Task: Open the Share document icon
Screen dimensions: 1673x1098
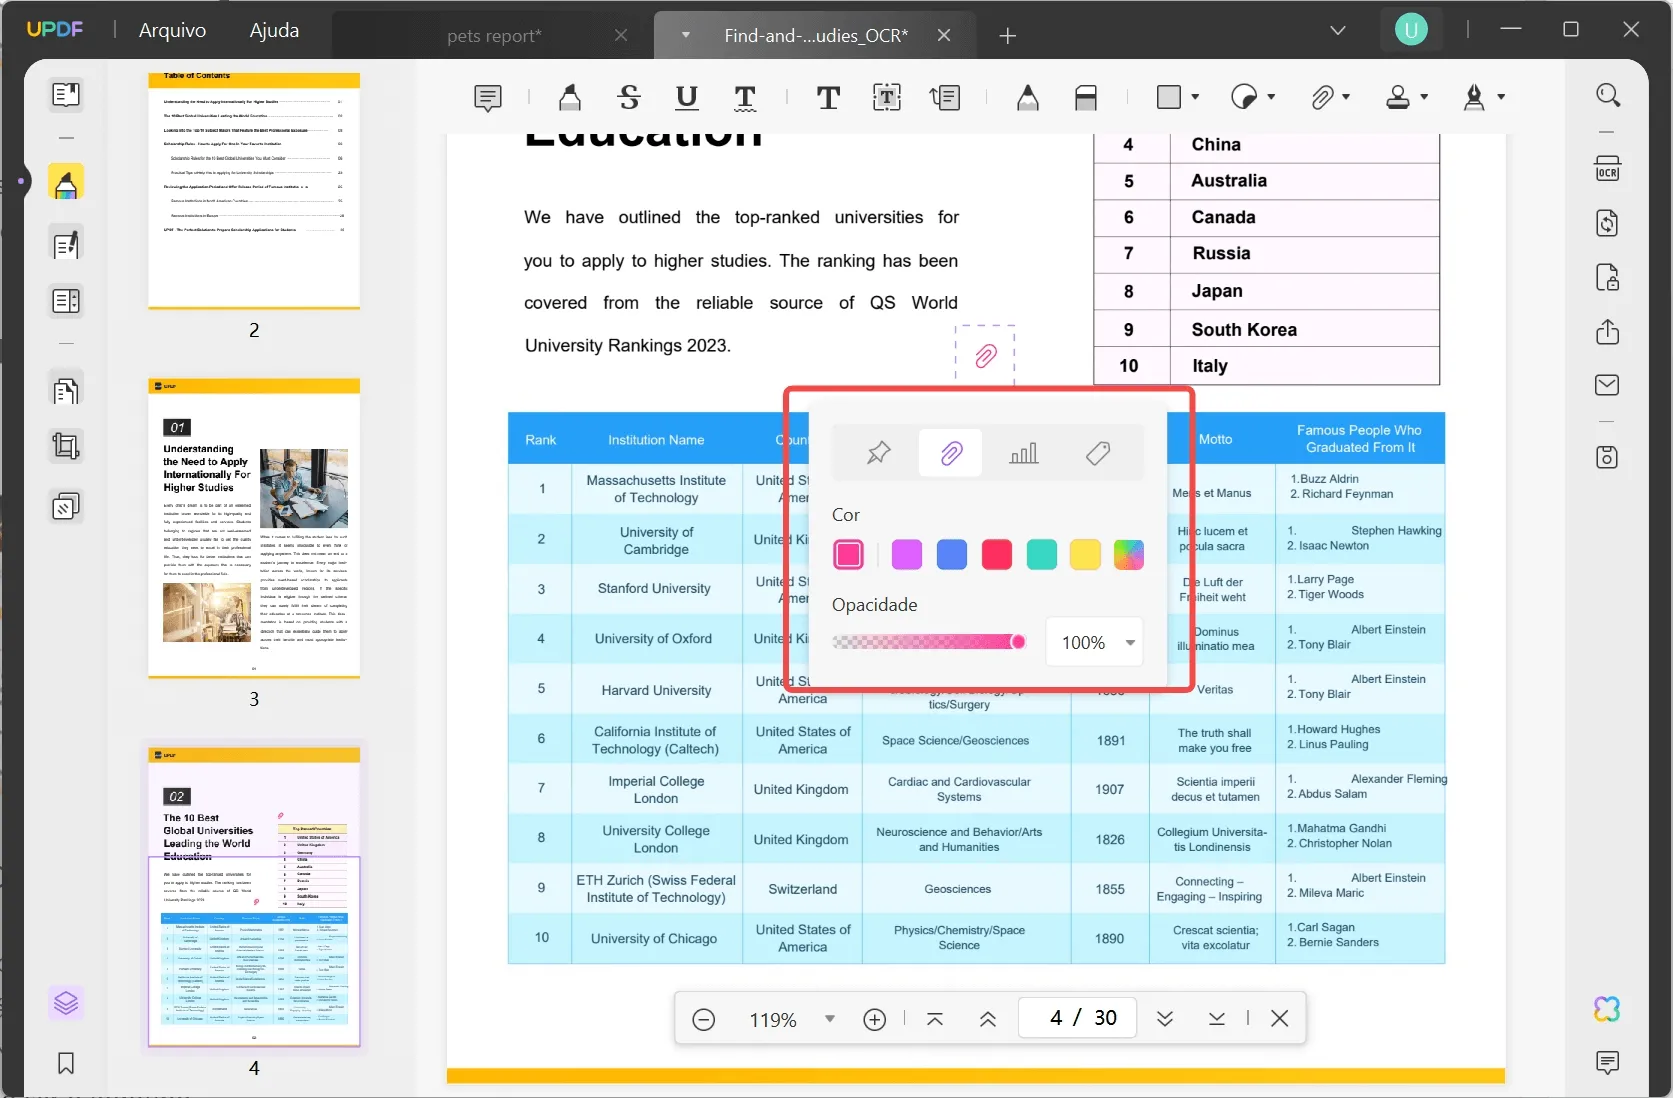Action: tap(1607, 332)
